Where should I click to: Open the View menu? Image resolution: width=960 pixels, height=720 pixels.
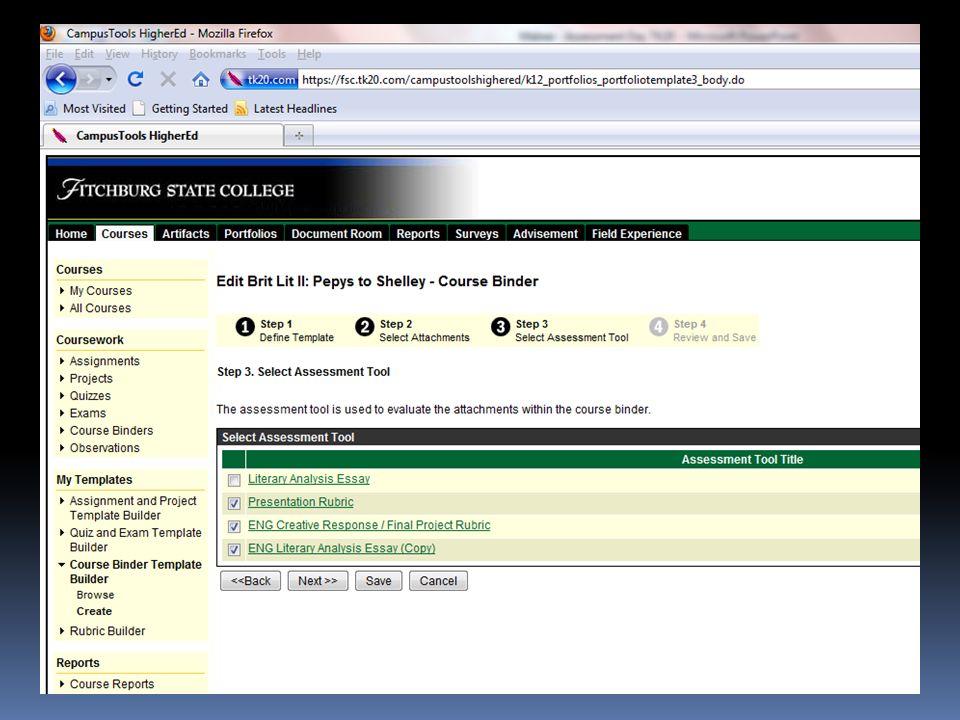(117, 54)
